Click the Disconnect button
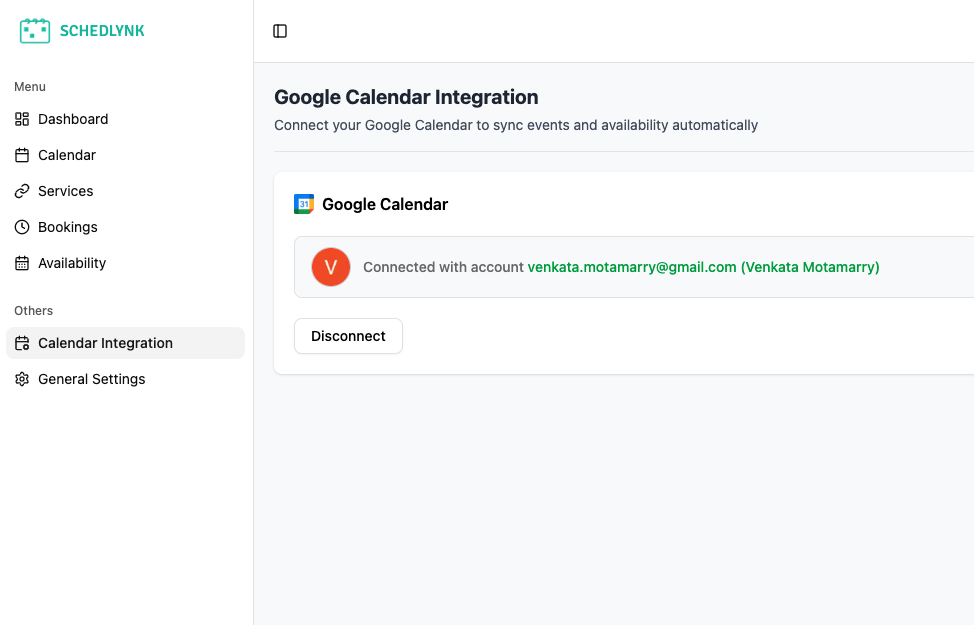The image size is (974, 625). (x=348, y=336)
